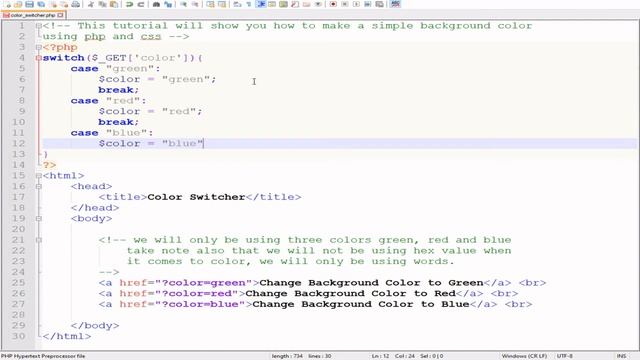Click inside switch($_GET['color']) code line
The image size is (640, 360).
(122, 58)
